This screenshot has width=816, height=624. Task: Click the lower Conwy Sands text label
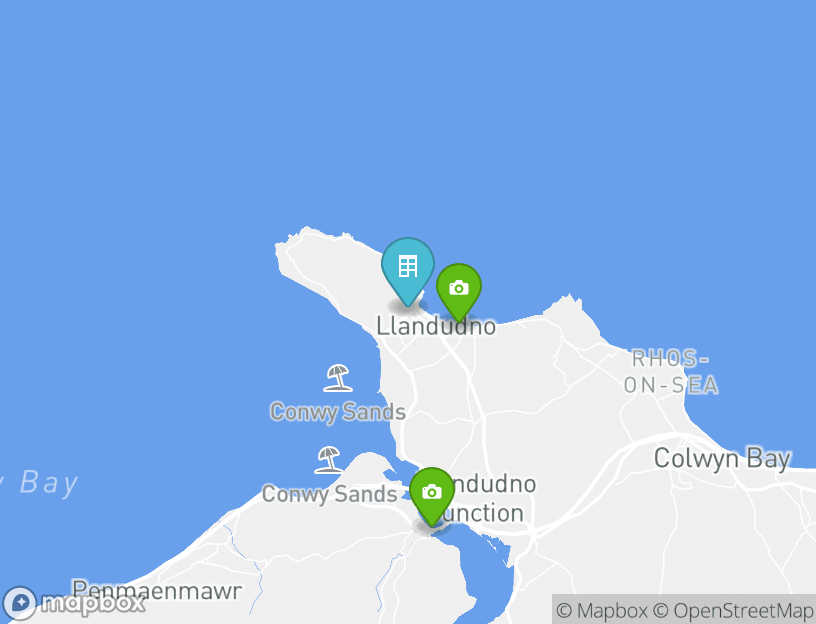pyautogui.click(x=329, y=494)
